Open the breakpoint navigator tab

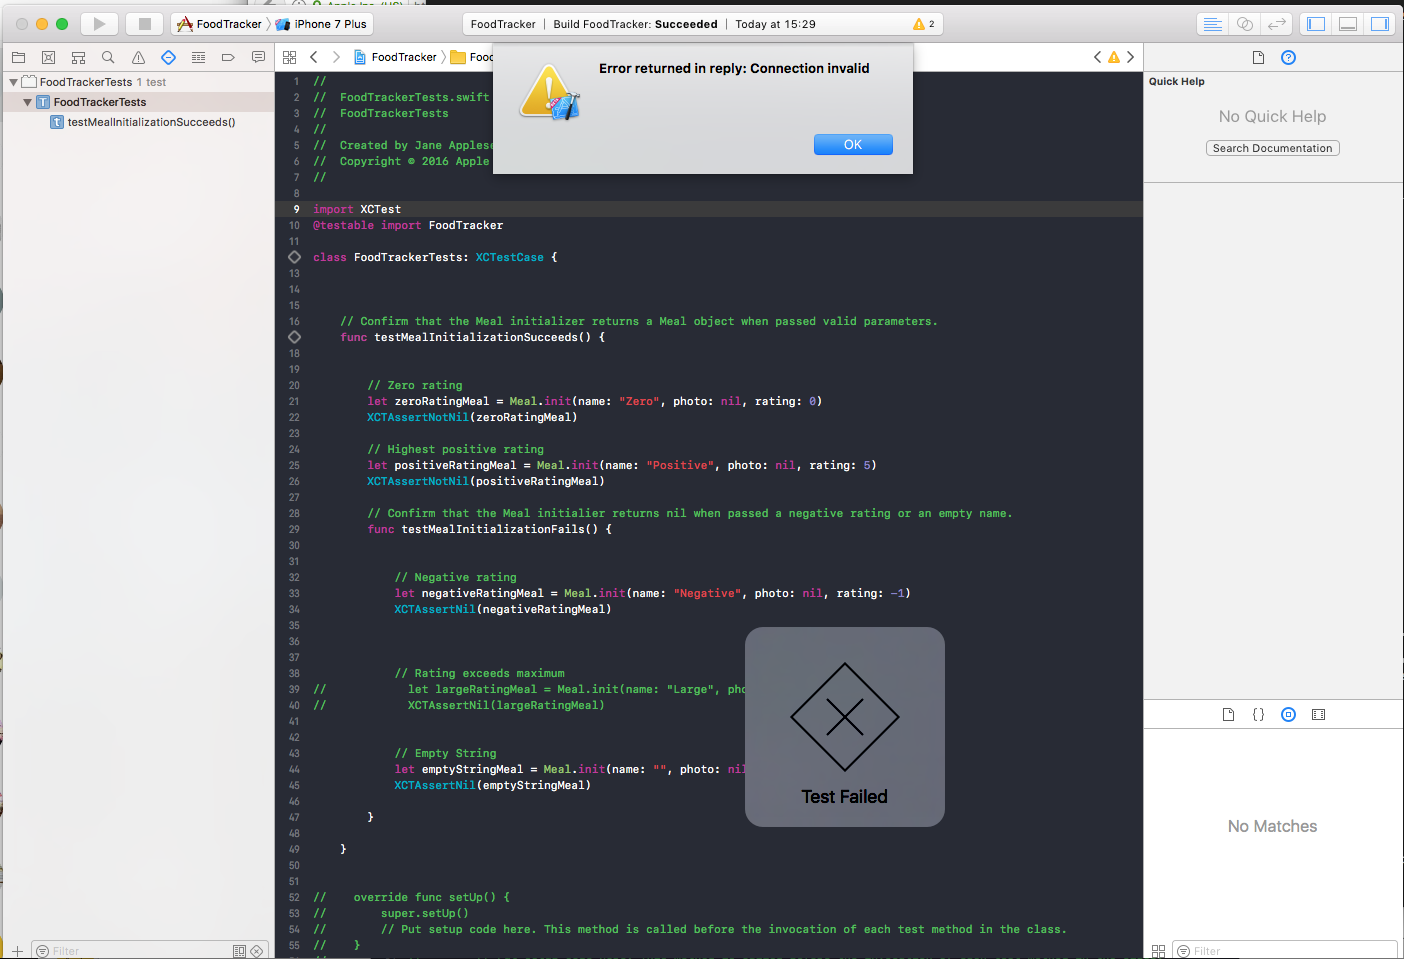228,57
